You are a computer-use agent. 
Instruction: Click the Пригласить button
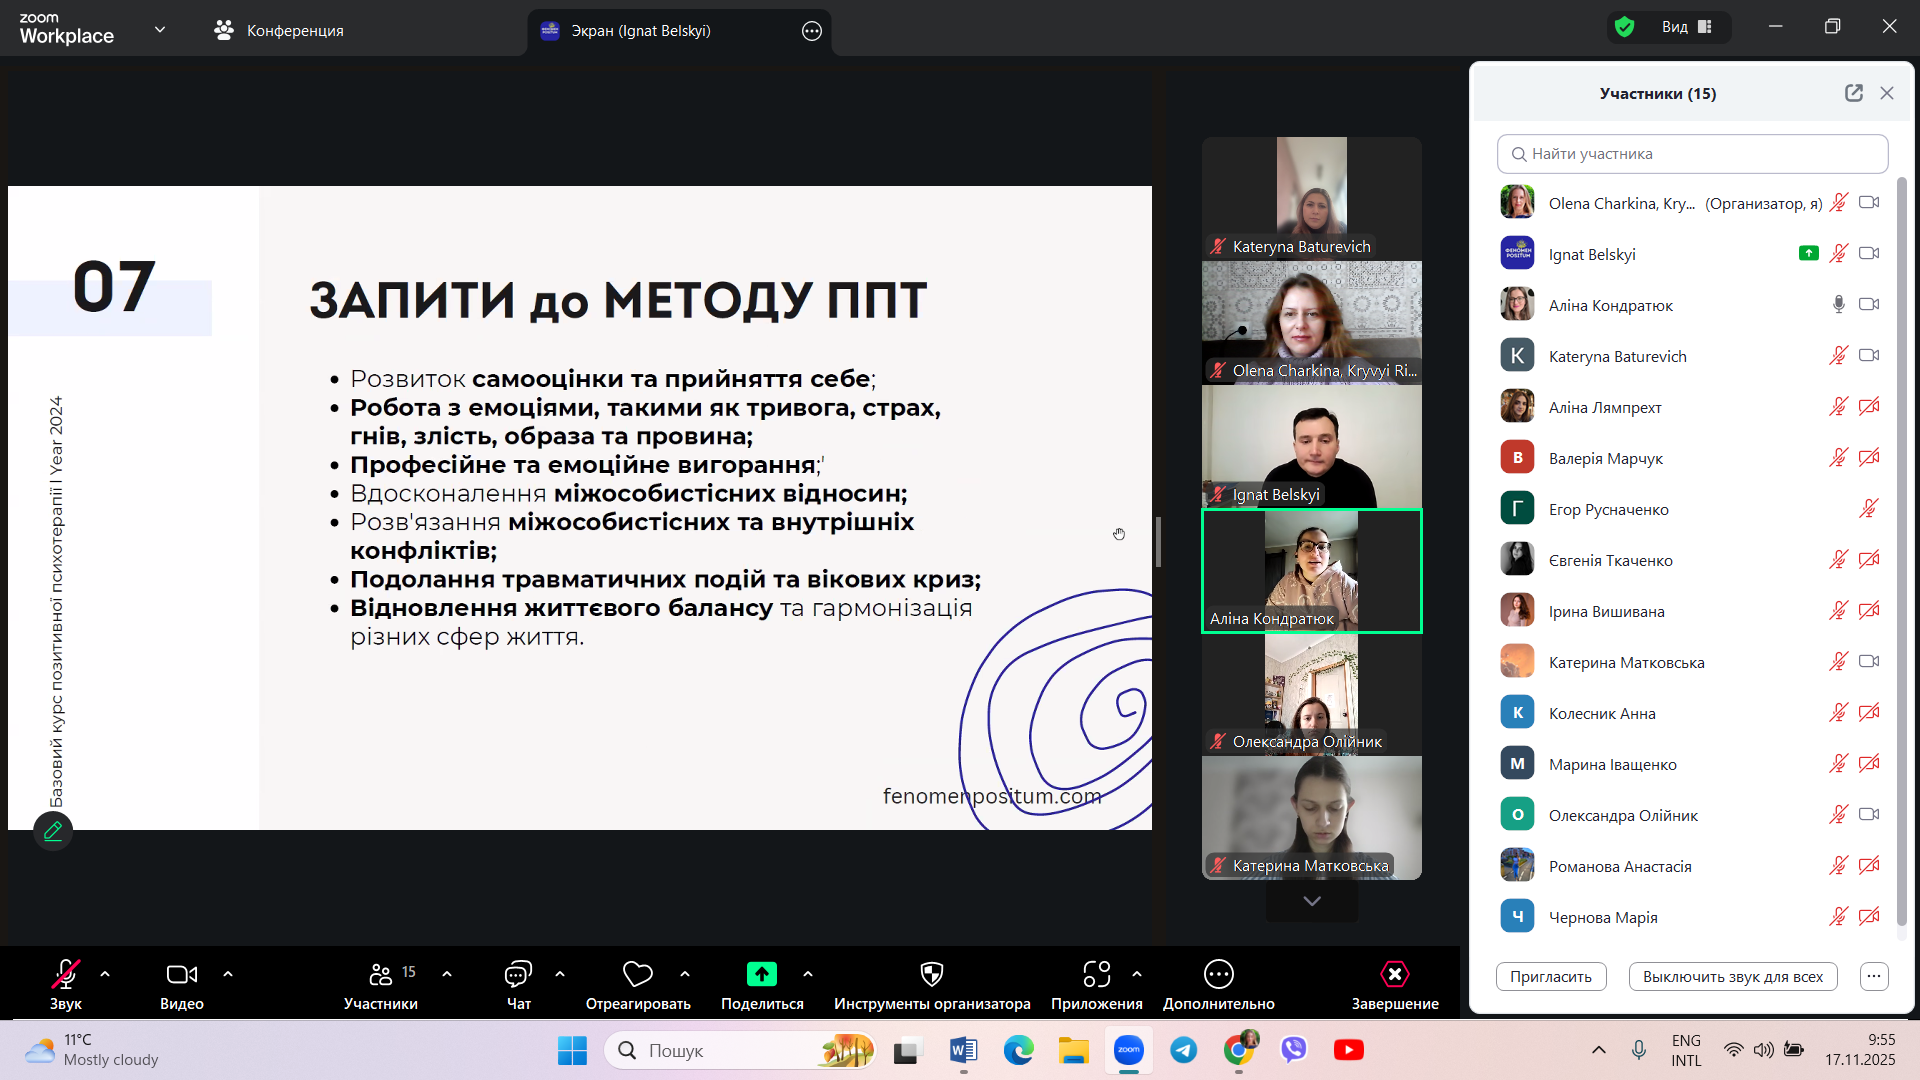[x=1550, y=977]
